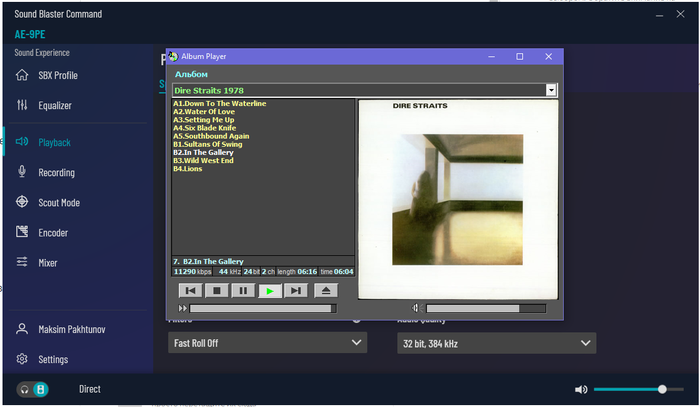This screenshot has width=700, height=407.
Task: Stop playback in Album Player
Action: [217, 291]
